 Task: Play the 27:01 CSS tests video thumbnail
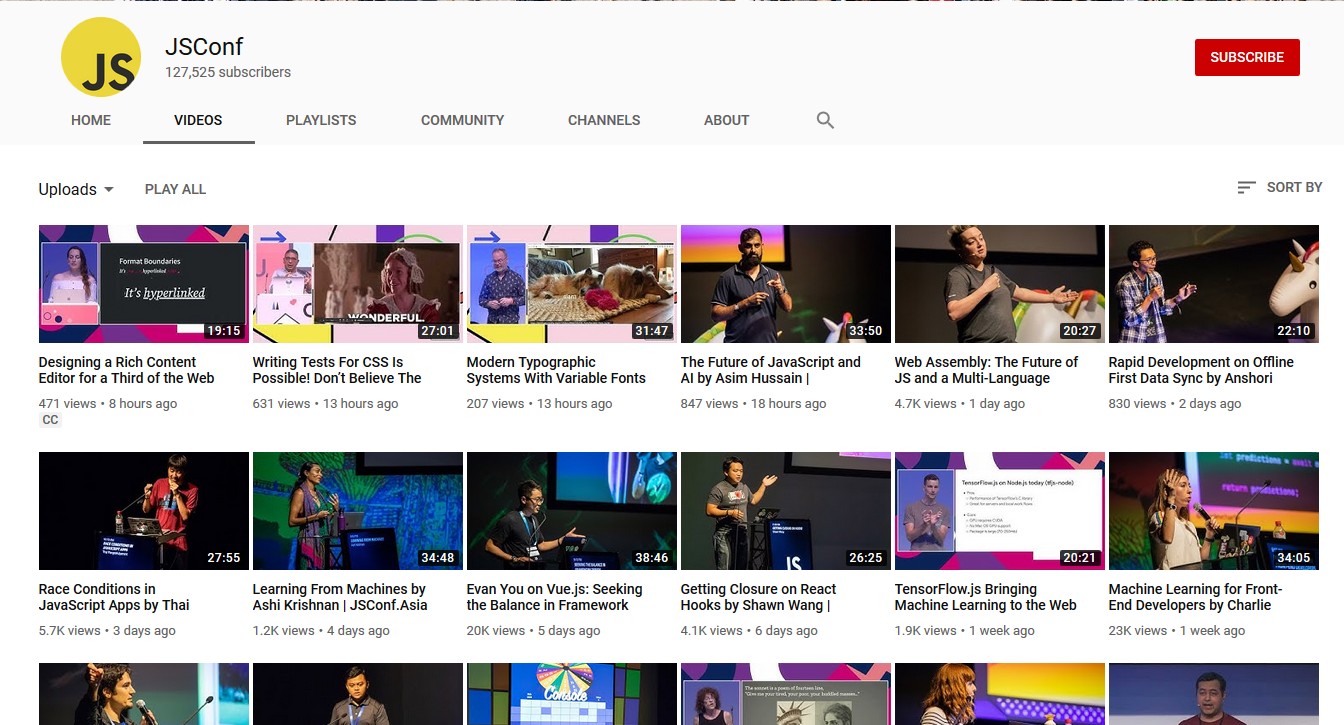pyautogui.click(x=358, y=284)
